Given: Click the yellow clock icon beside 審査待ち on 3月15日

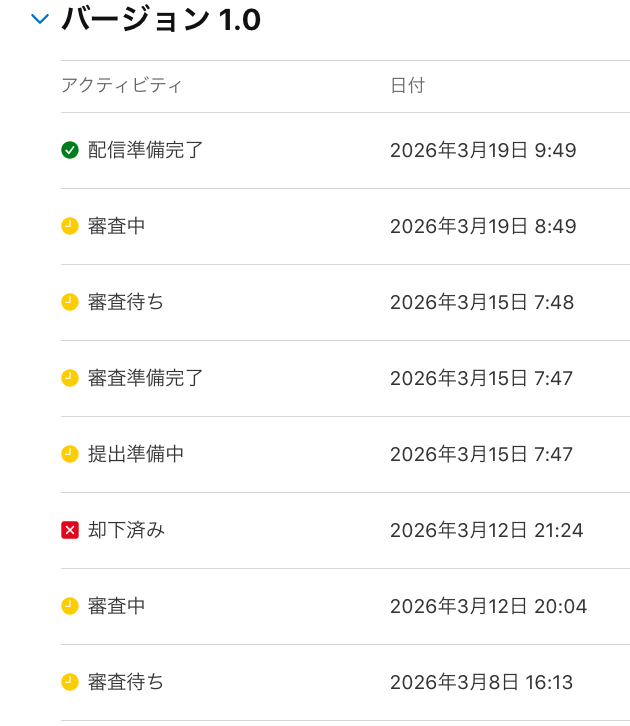Looking at the screenshot, I should point(70,302).
